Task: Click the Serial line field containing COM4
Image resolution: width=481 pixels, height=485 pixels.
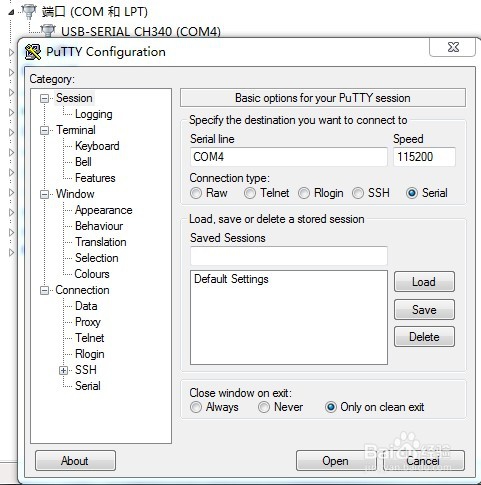Action: [x=289, y=157]
